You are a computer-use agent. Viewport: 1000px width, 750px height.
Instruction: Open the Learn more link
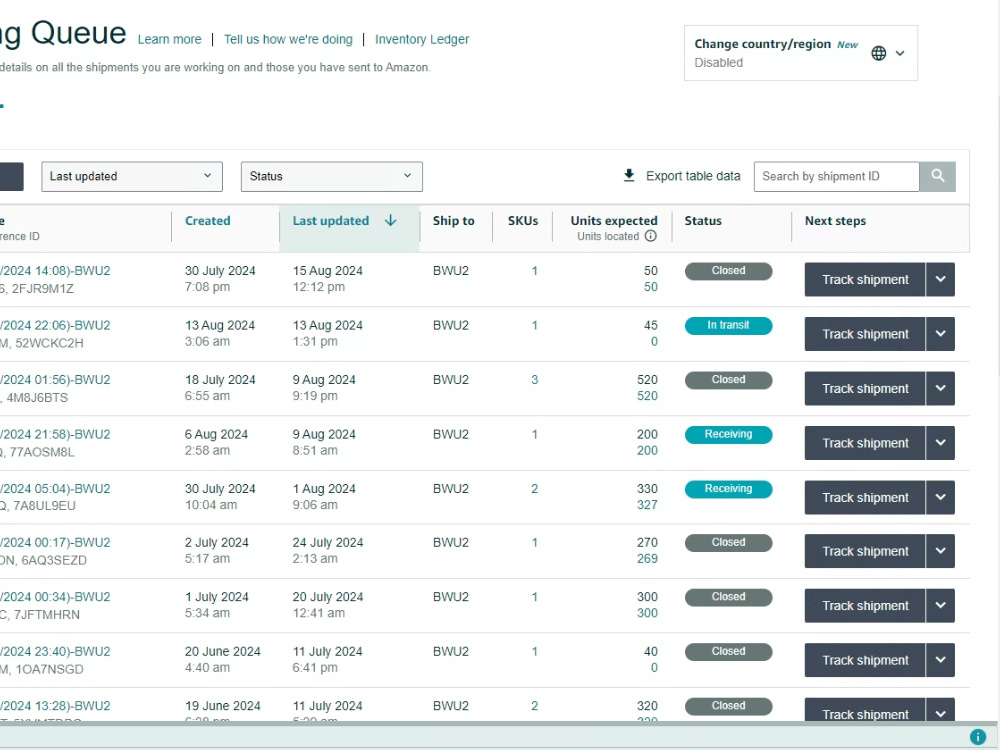click(x=170, y=40)
